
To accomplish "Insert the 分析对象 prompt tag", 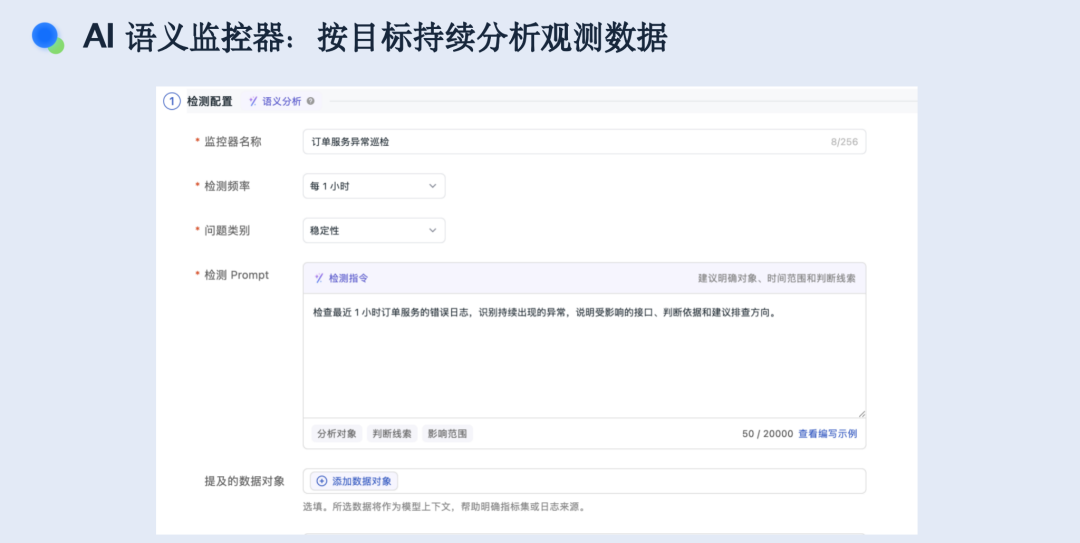I will 337,433.
